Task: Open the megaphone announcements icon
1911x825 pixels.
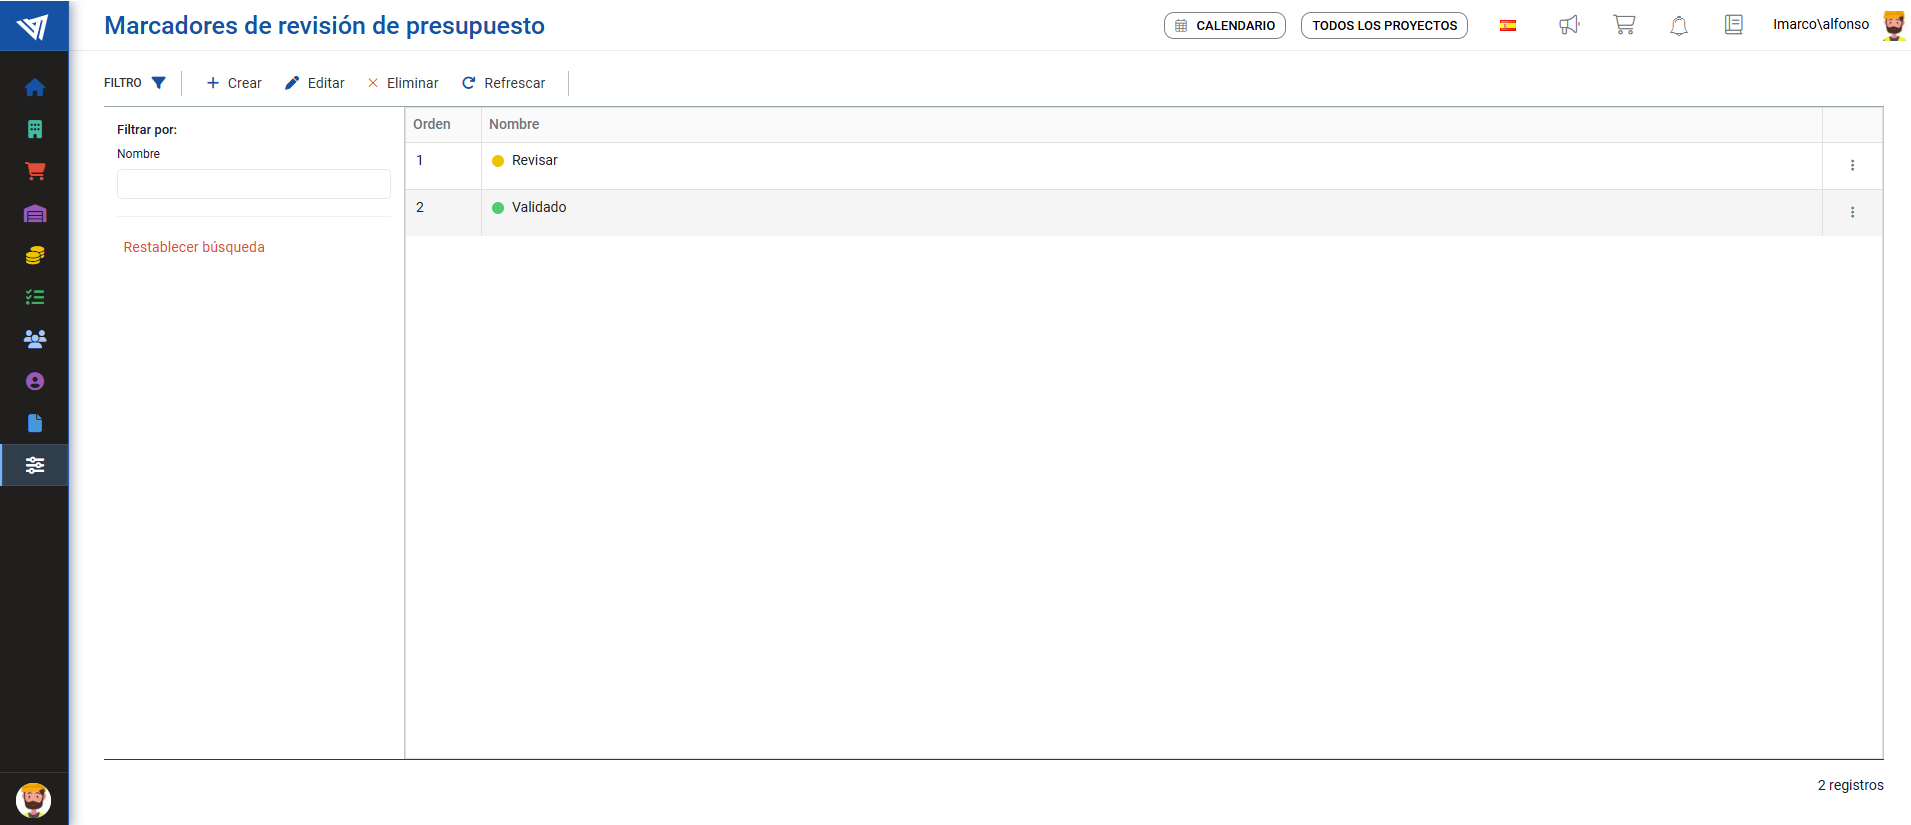Action: click(1569, 25)
